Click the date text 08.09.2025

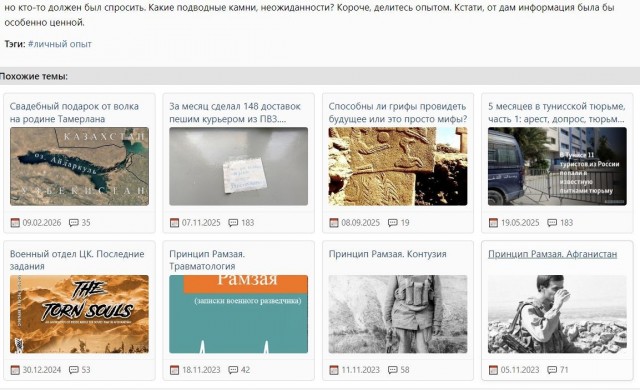click(360, 223)
